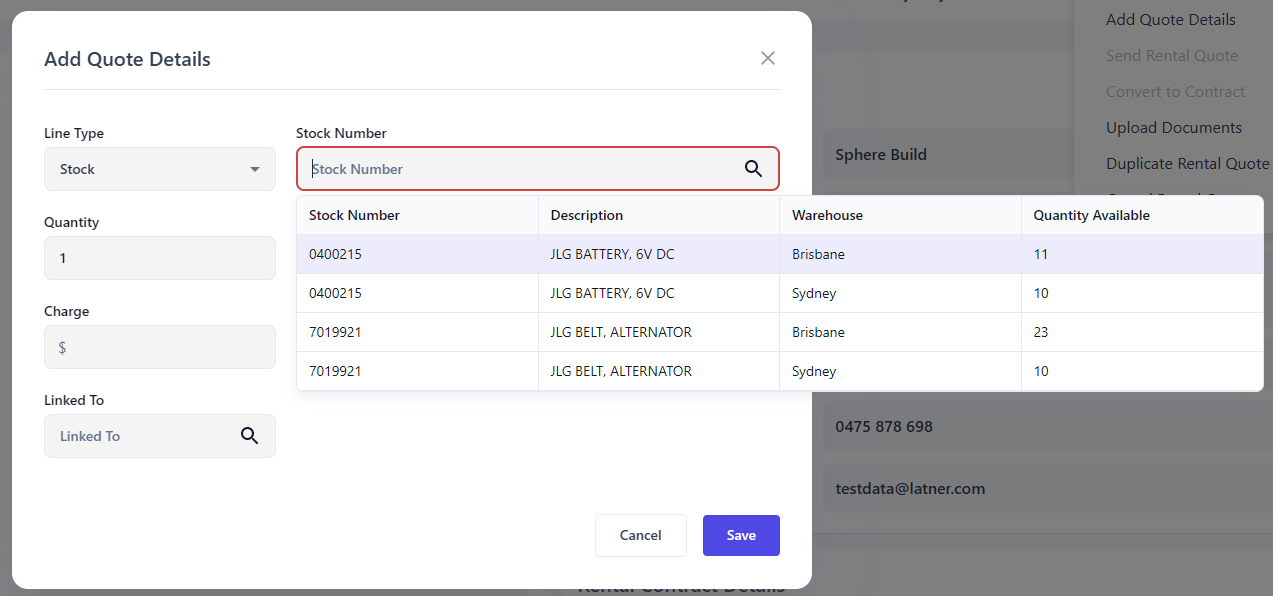Click the Quantity Available column header
The height and width of the screenshot is (596, 1273).
coord(1091,215)
